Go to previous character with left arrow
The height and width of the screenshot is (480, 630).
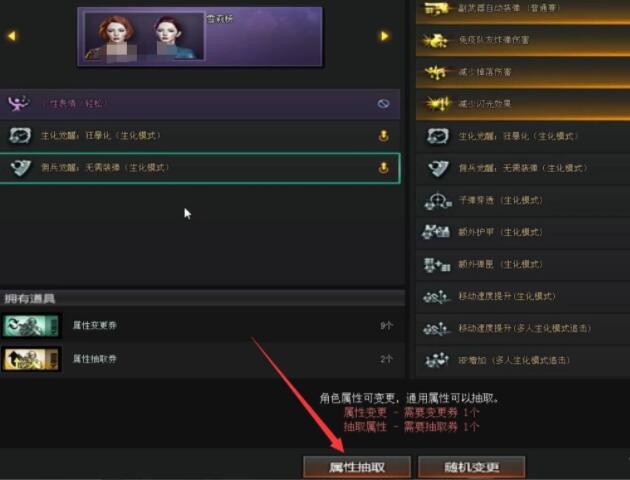tap(12, 36)
